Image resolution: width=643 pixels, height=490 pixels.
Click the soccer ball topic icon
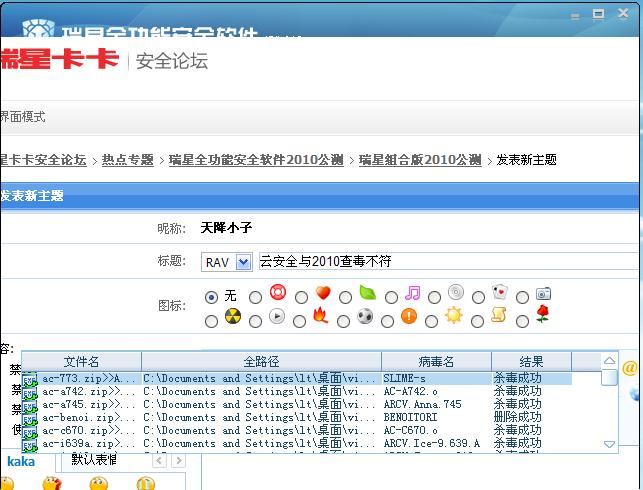[x=365, y=316]
